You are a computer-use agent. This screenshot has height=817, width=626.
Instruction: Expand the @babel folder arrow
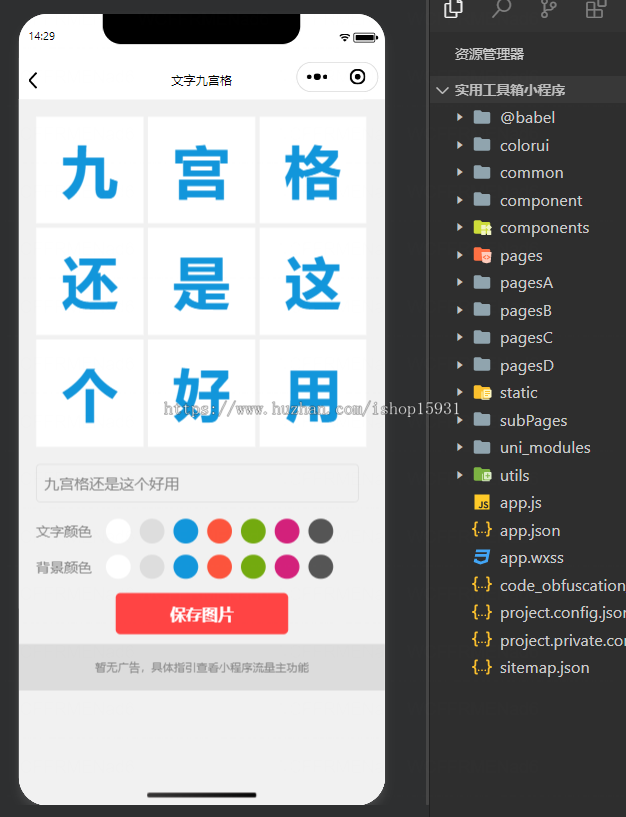[x=459, y=117]
